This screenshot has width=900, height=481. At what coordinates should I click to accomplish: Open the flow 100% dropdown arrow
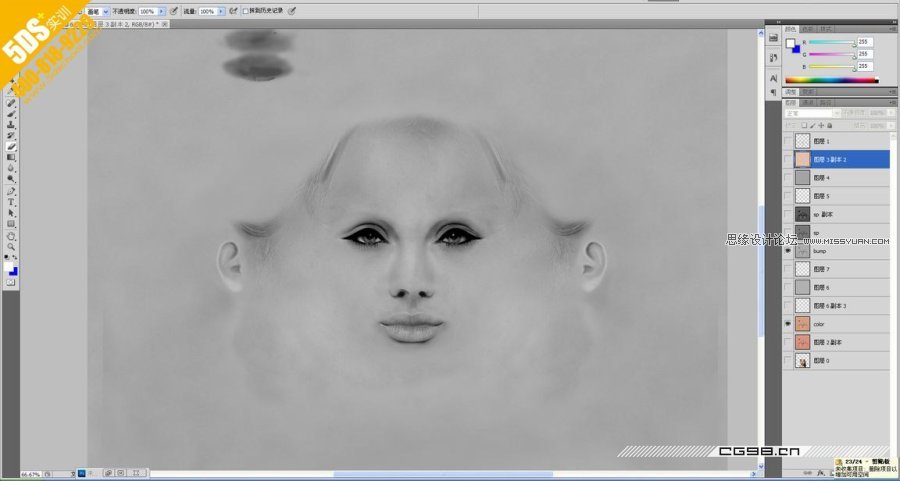tap(220, 11)
